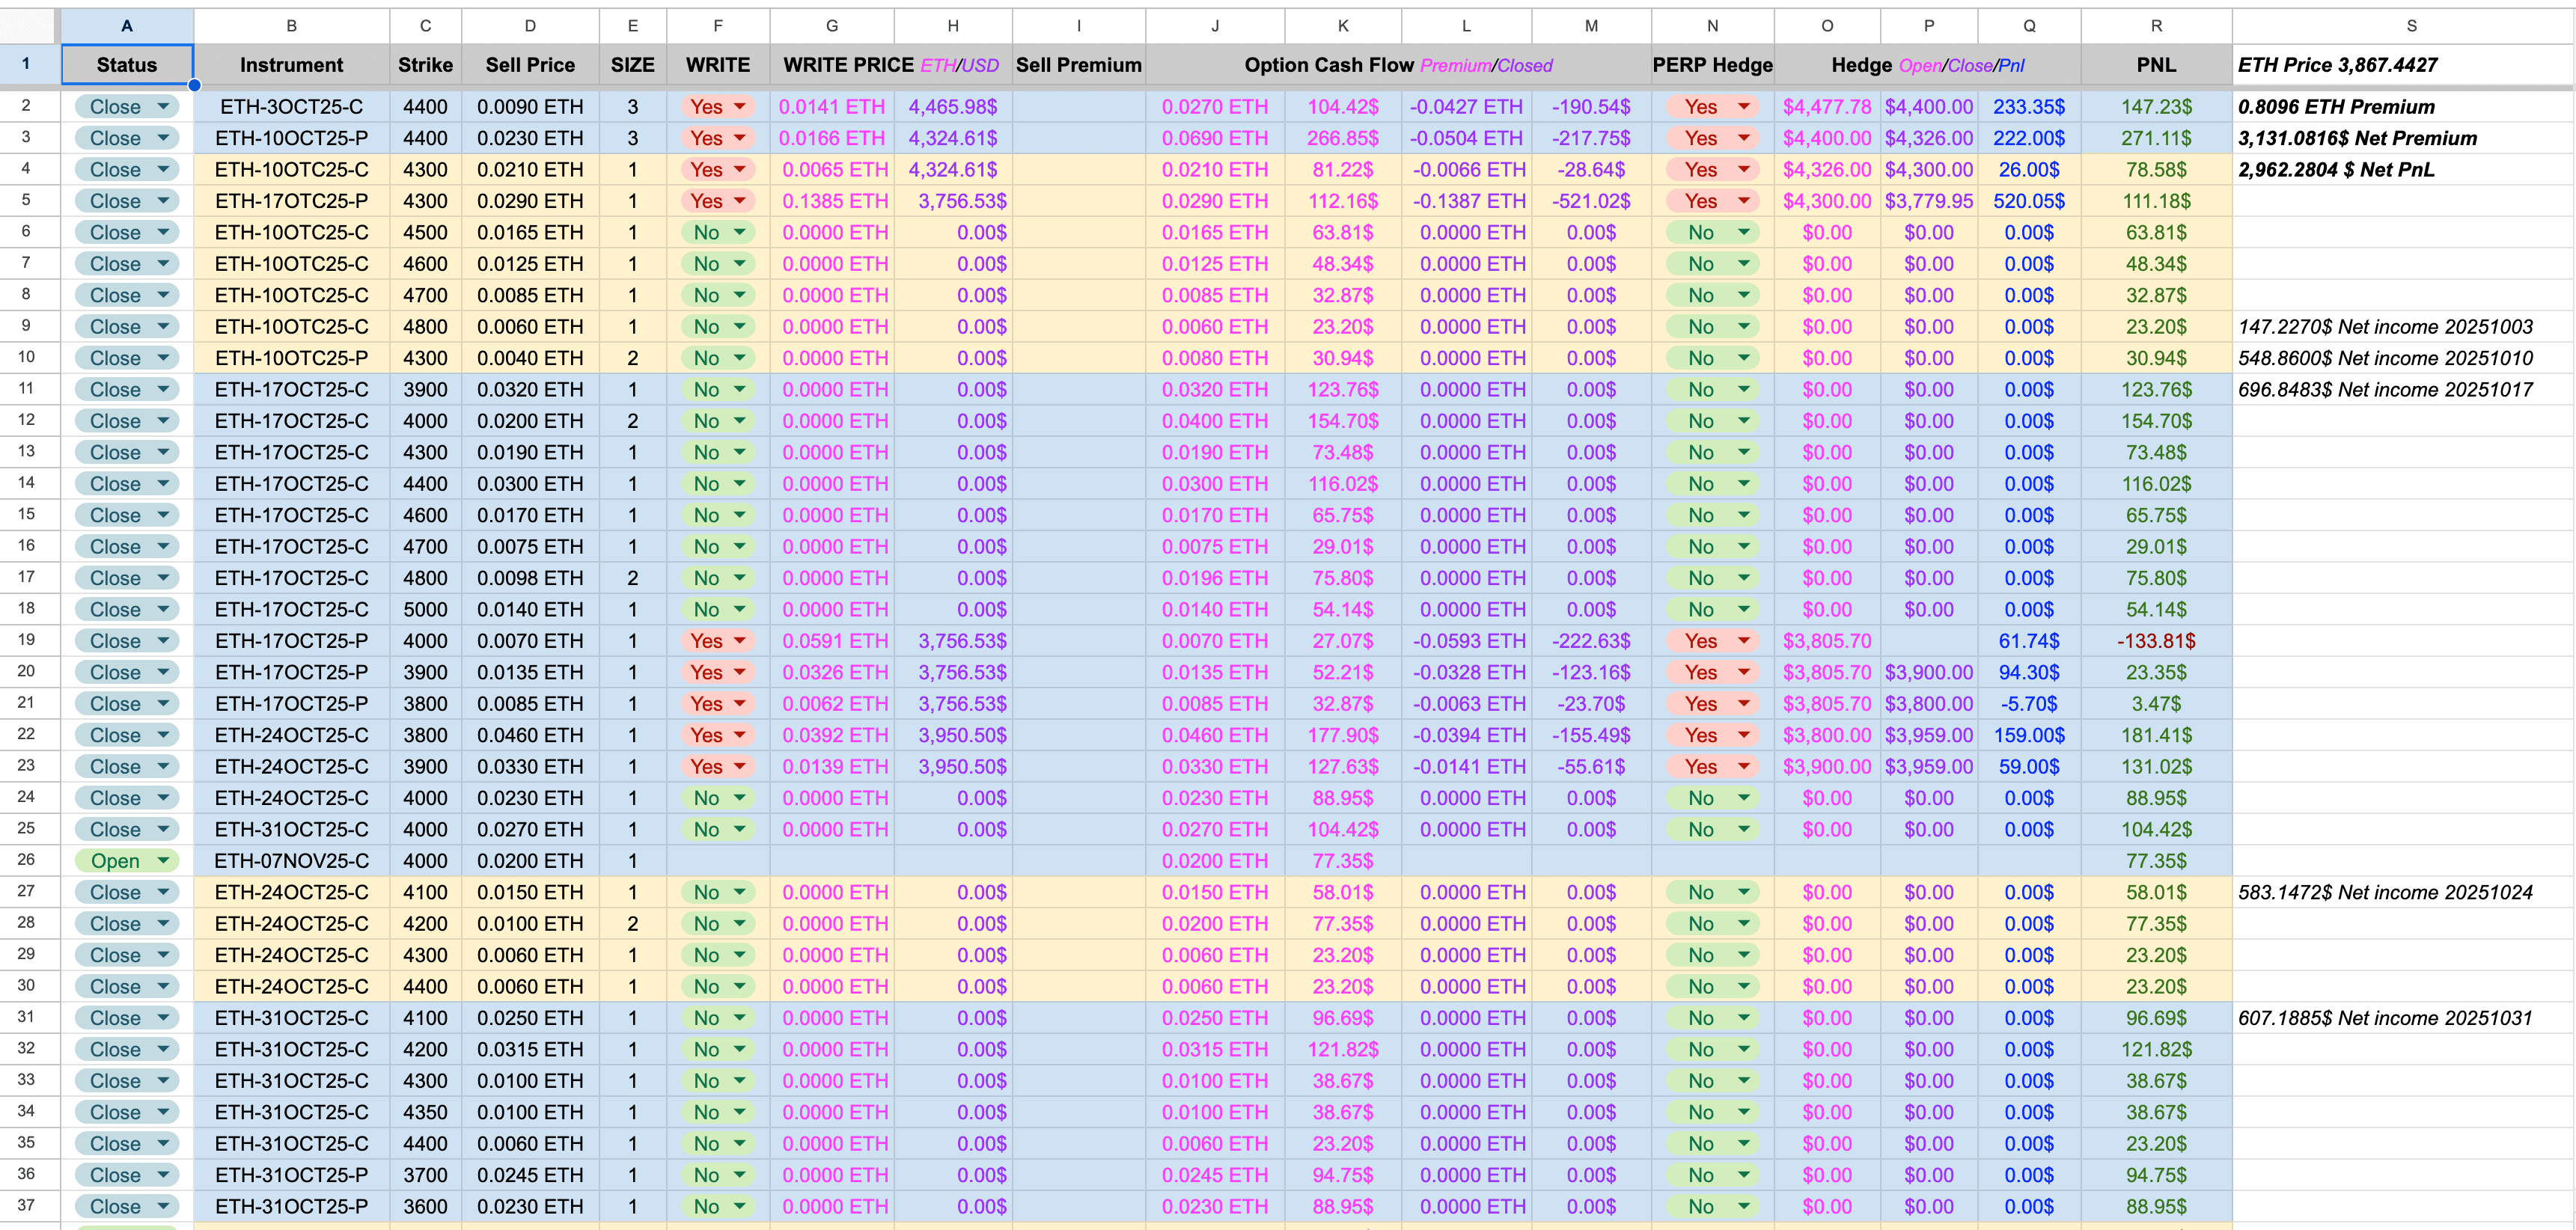
Task: Open the PERP Hedge No dropdown in row 6
Action: click(x=1712, y=232)
